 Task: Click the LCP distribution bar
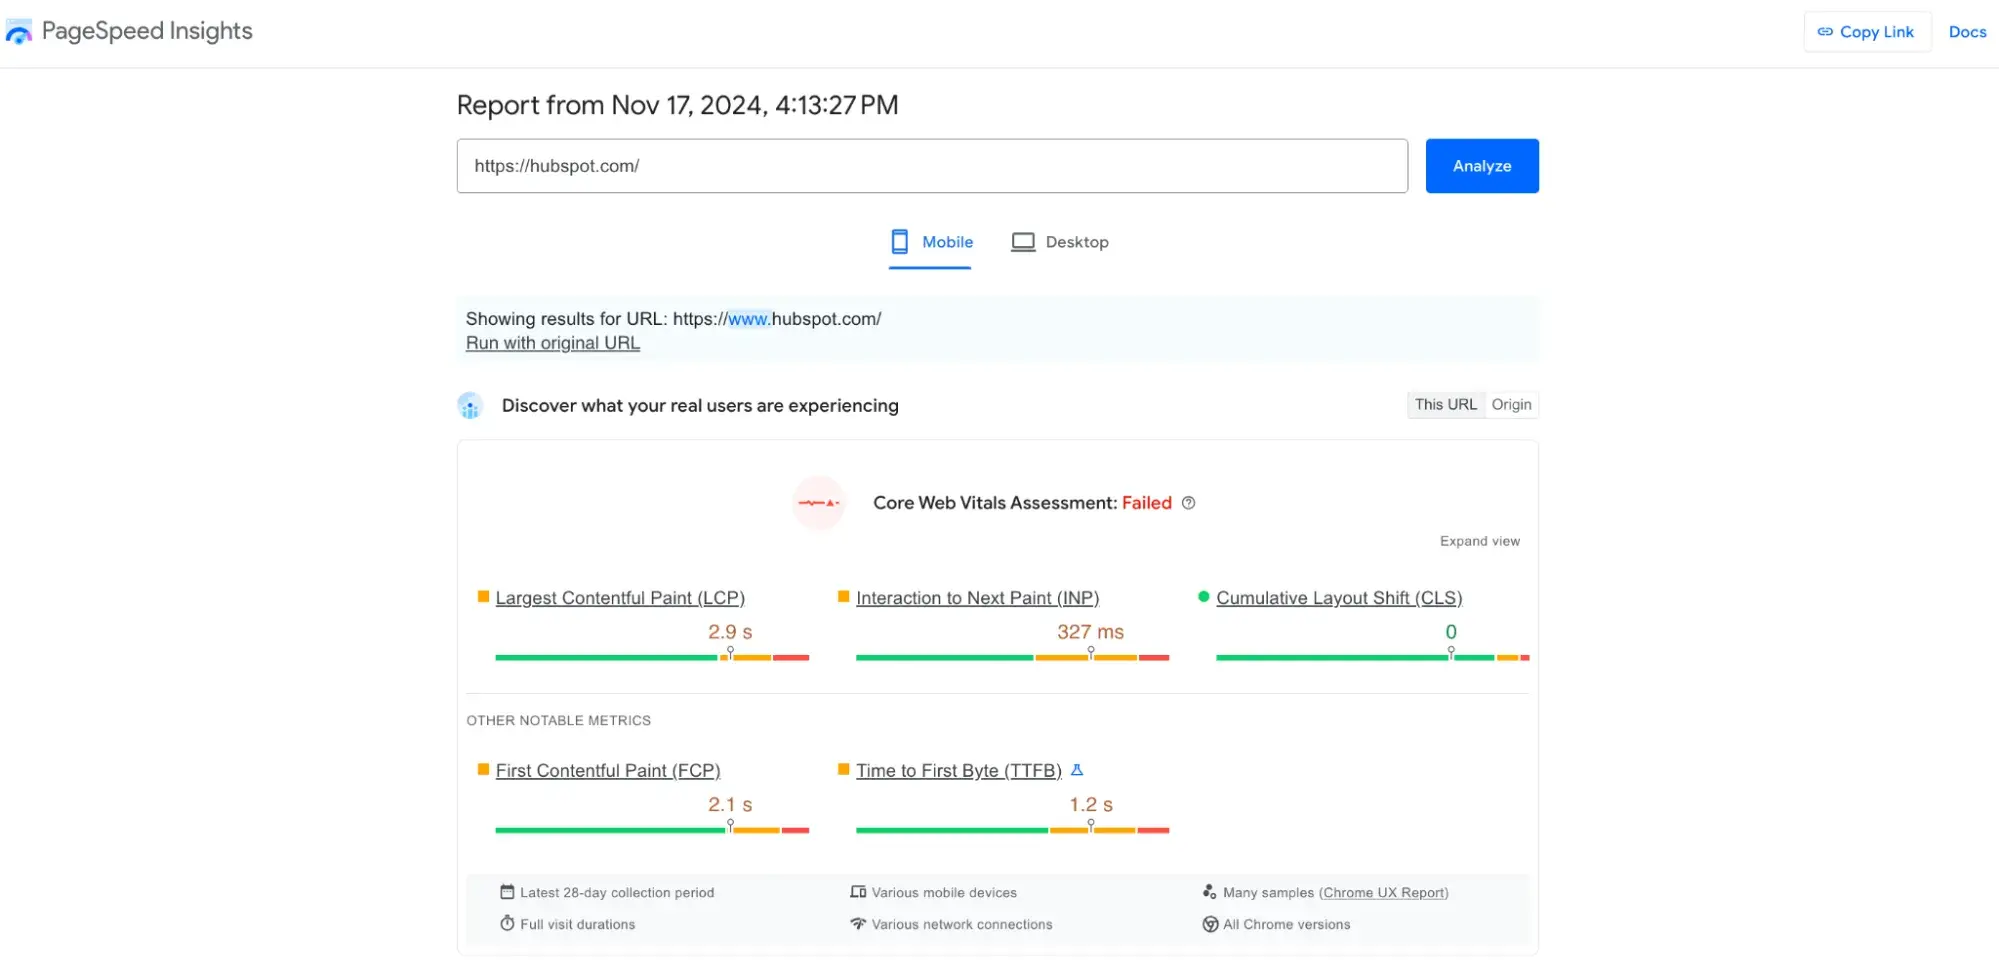[652, 657]
